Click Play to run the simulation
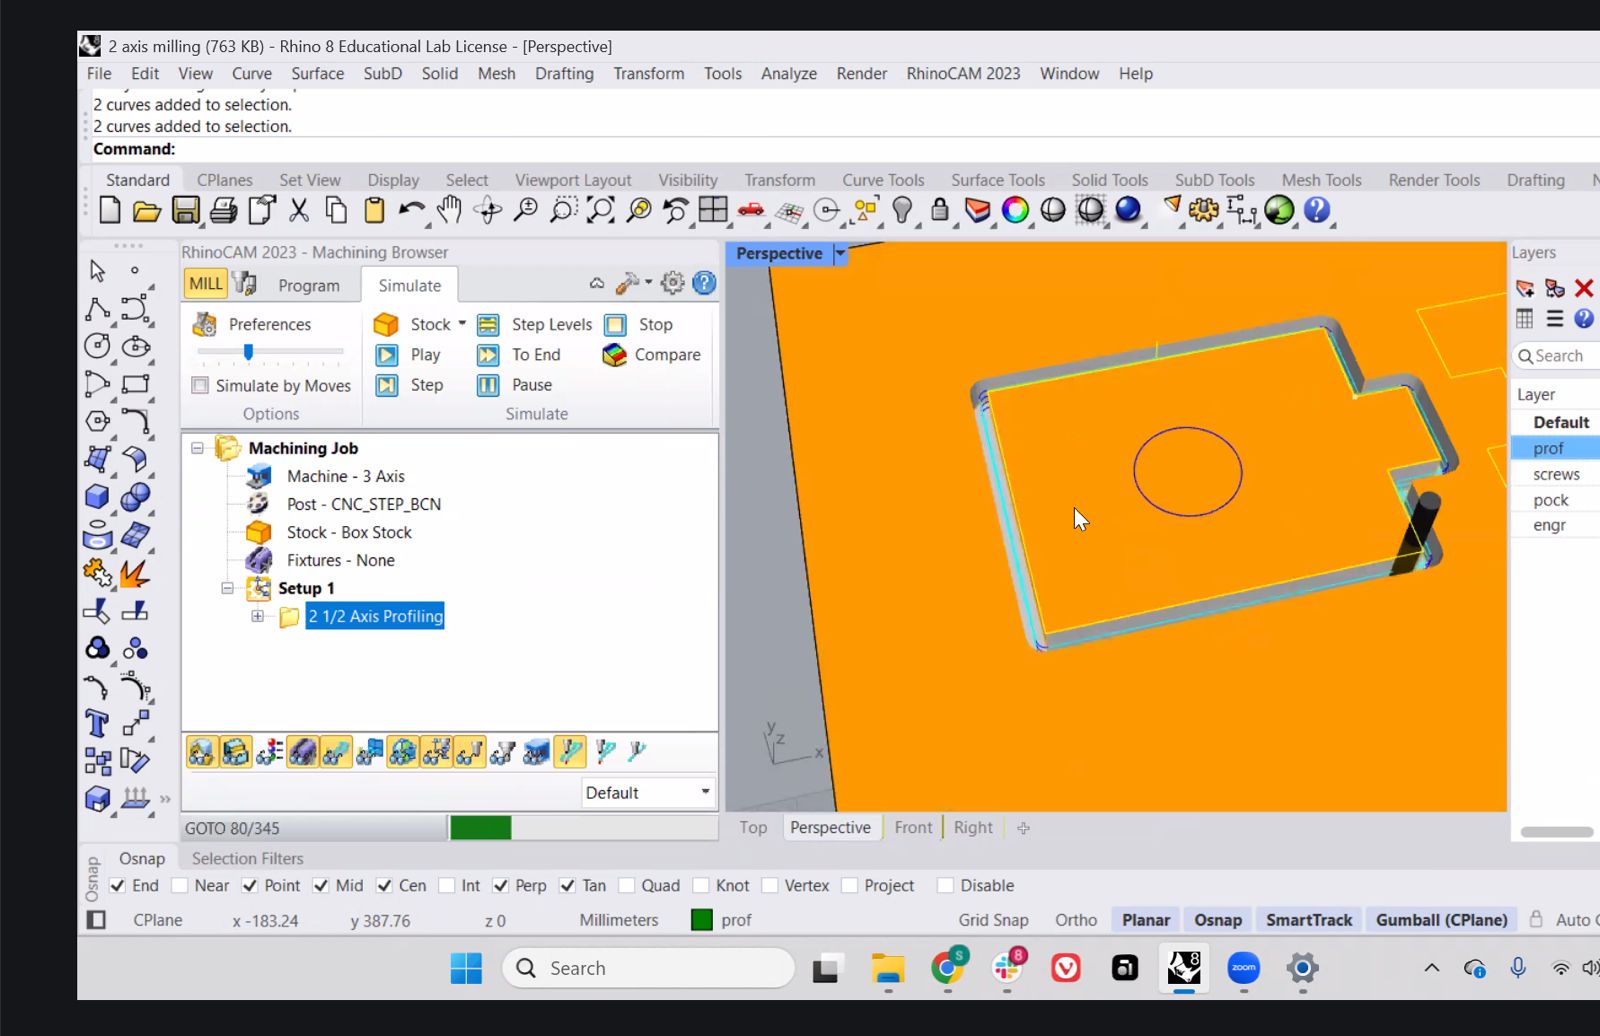 pos(408,355)
